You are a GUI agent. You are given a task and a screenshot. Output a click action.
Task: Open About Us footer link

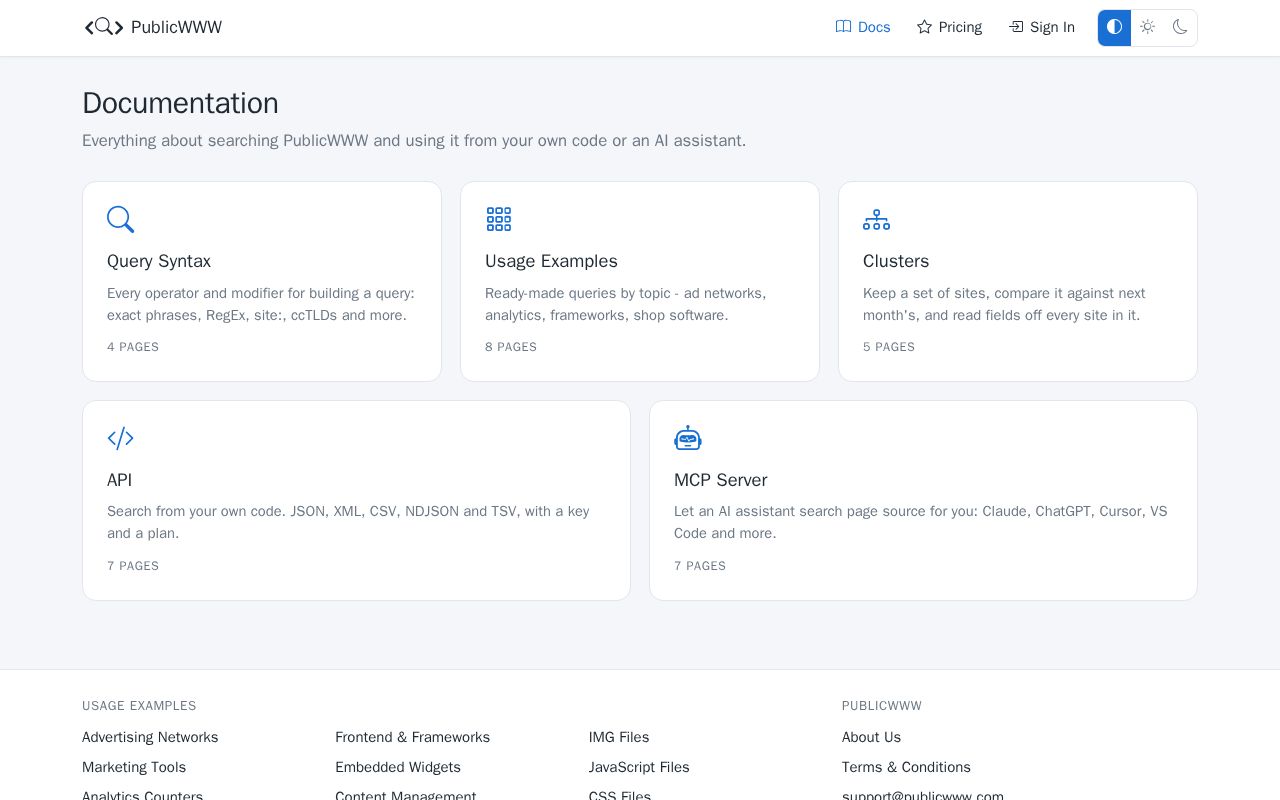(871, 737)
